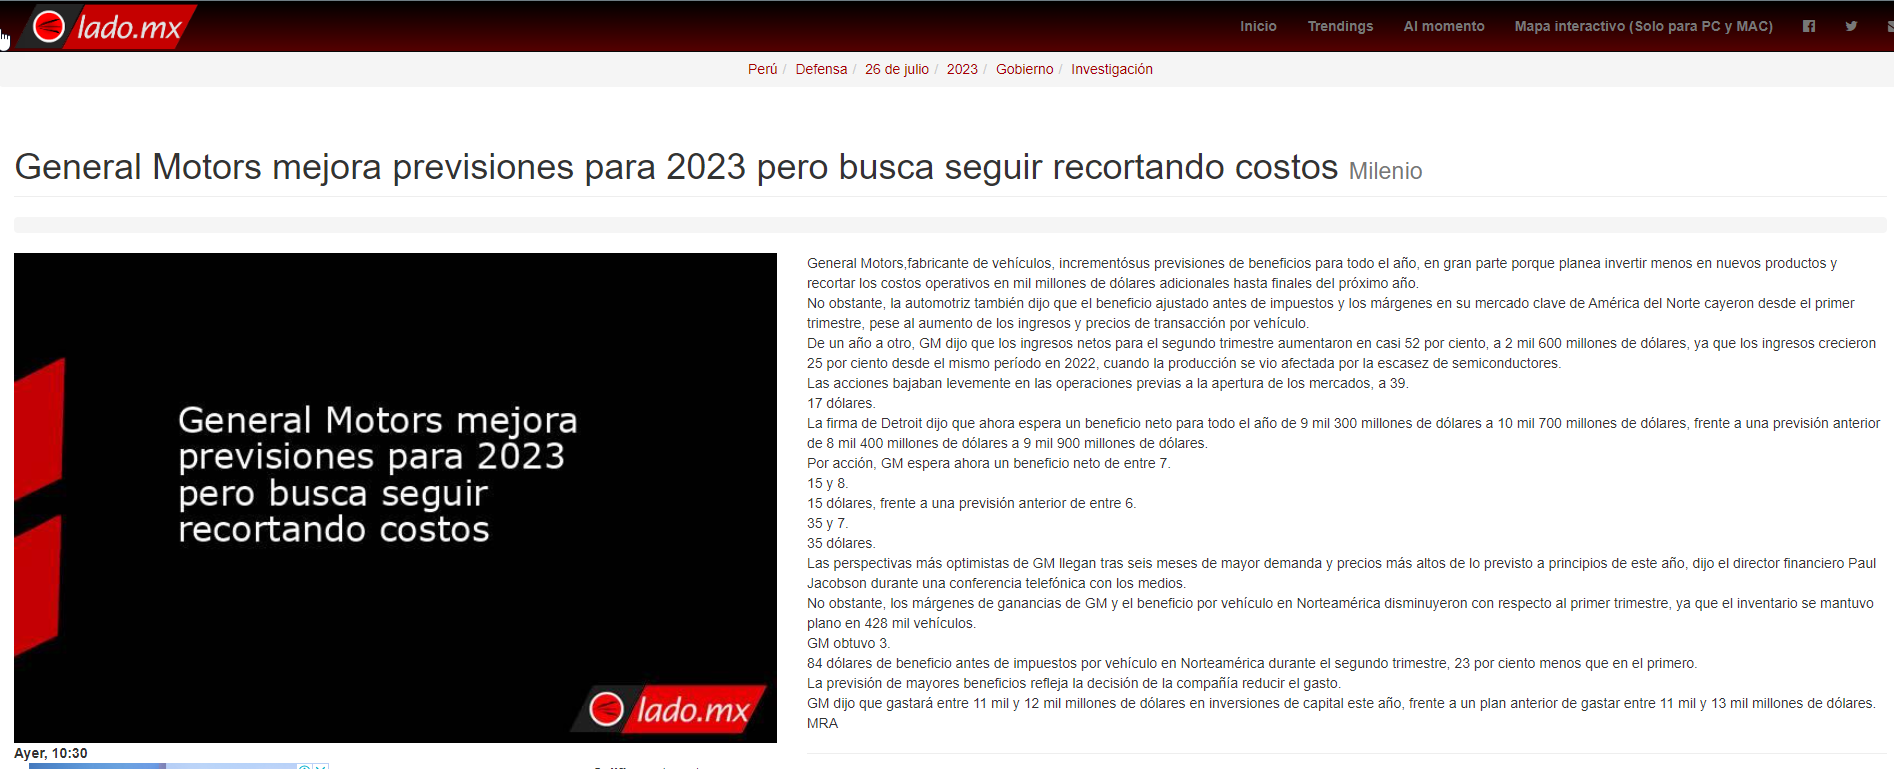Click the line 'Por acción, GM espera ahora'
The width and height of the screenshot is (1894, 769).
tap(988, 463)
